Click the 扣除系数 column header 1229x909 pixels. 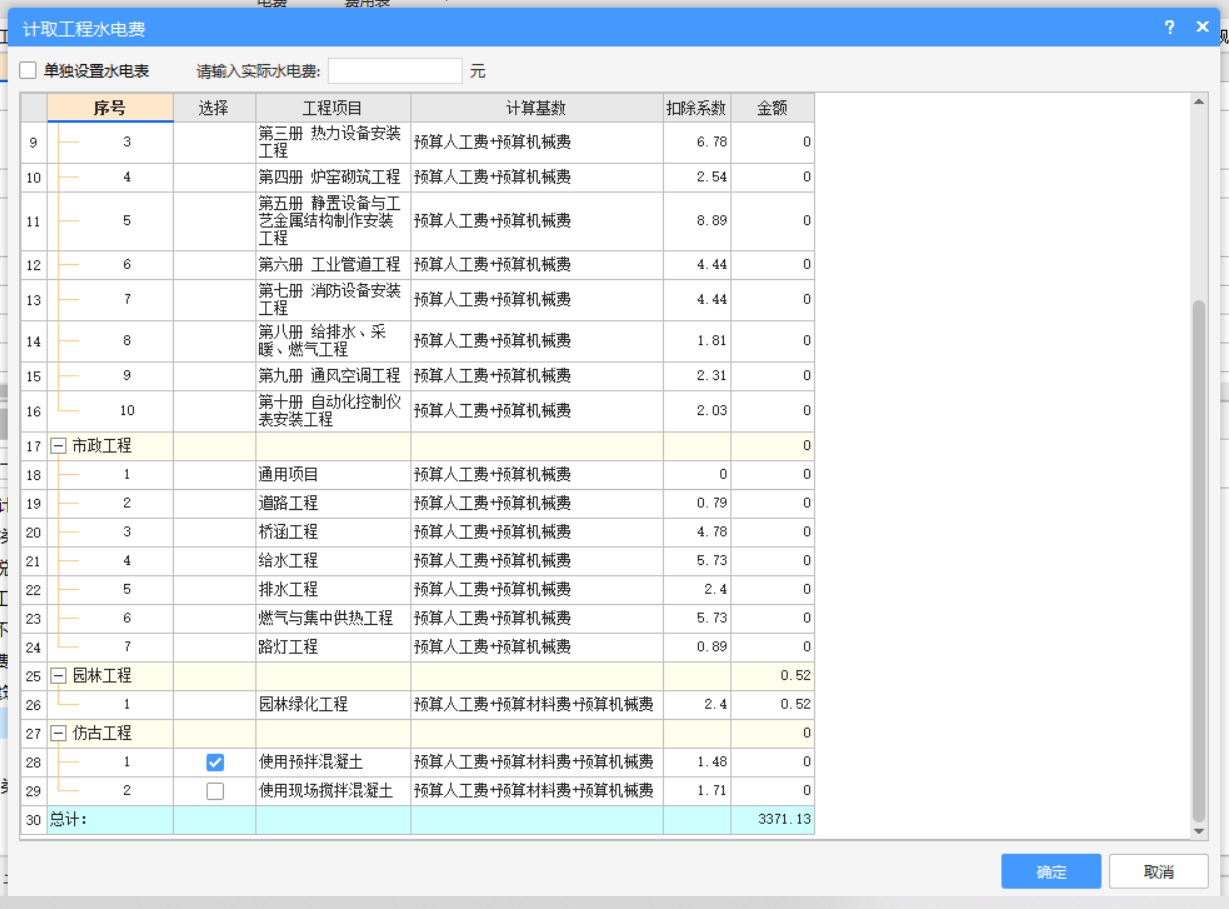tap(697, 108)
